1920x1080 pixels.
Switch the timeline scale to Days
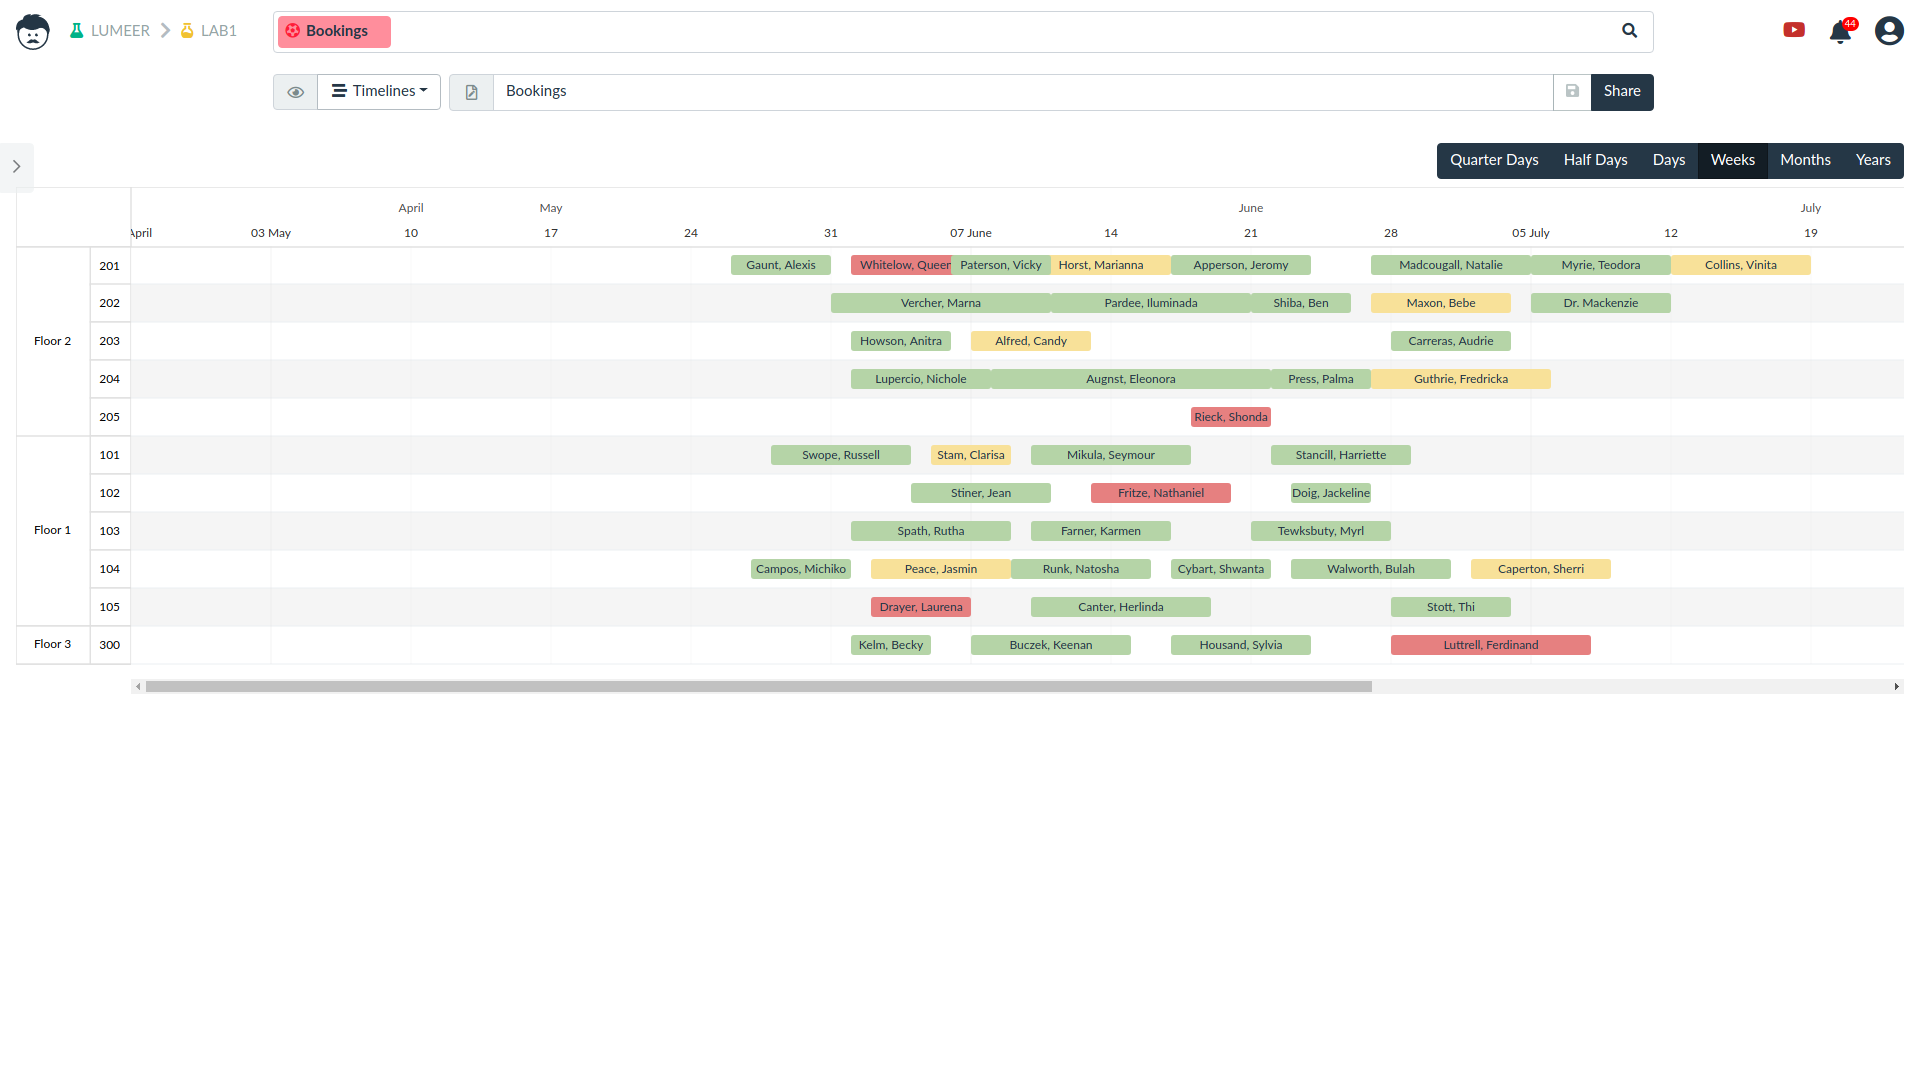tap(1668, 160)
